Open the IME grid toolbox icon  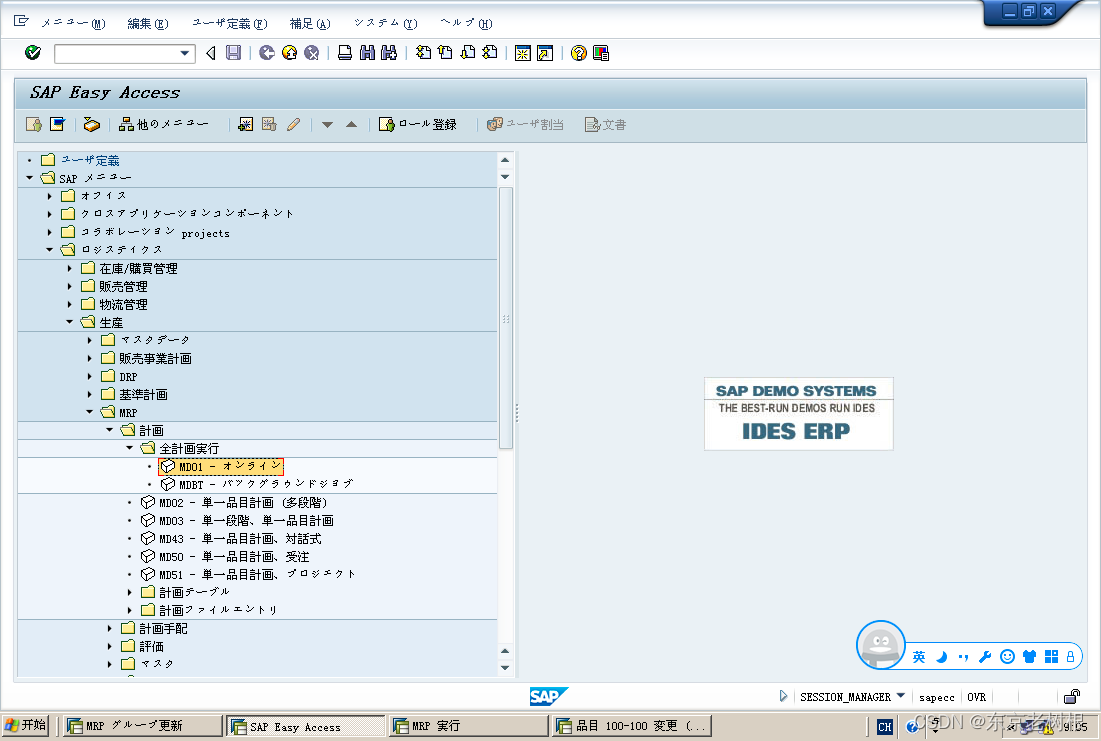1051,657
